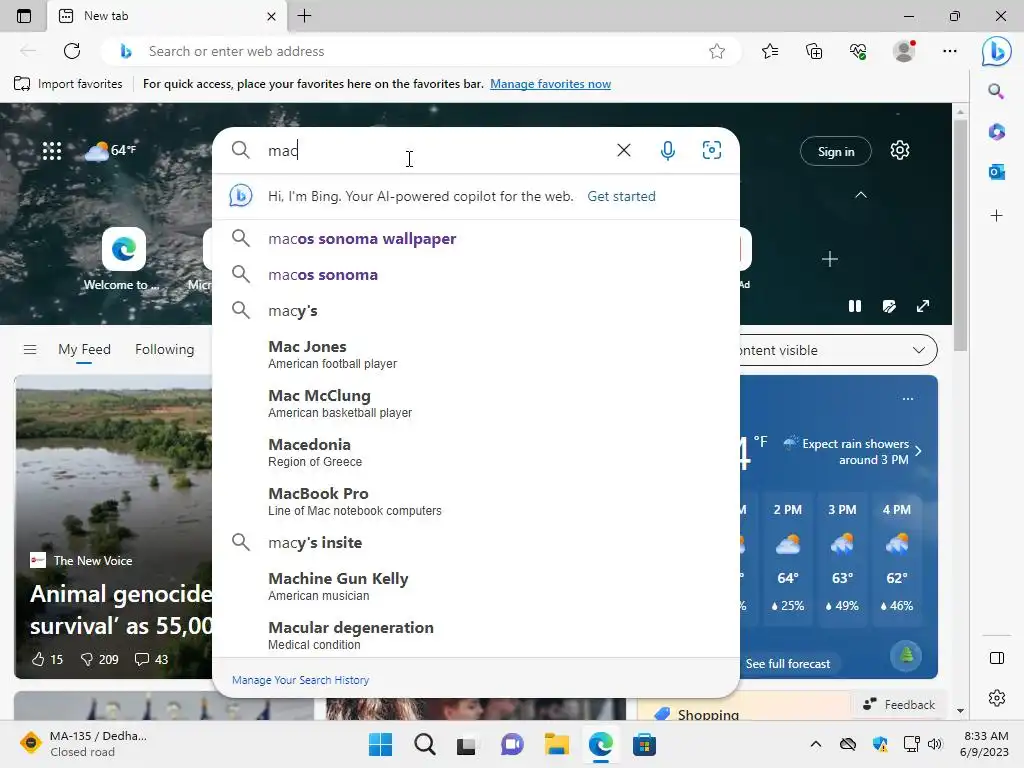
Task: Switch to the My Feed tab
Action: [84, 349]
